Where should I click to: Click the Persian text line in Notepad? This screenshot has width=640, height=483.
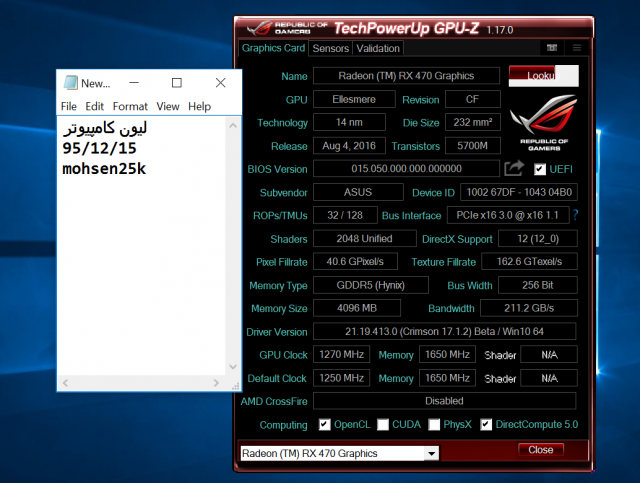click(104, 128)
